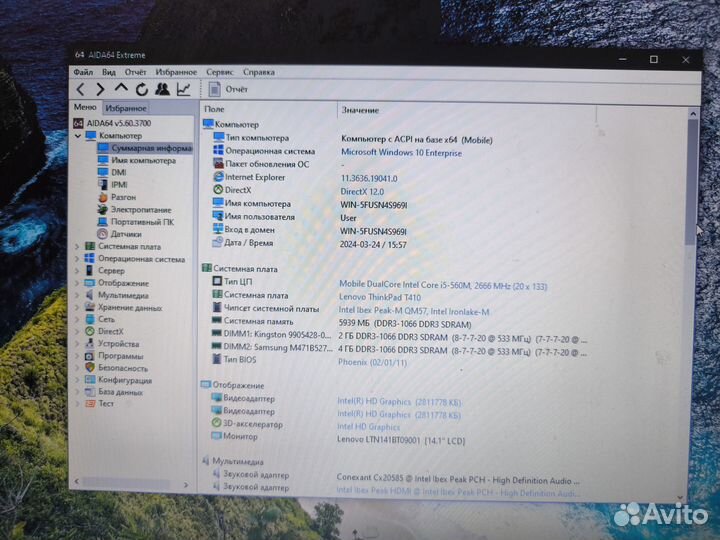Open the Разгон tree item
720x540 pixels.
pos(123,197)
